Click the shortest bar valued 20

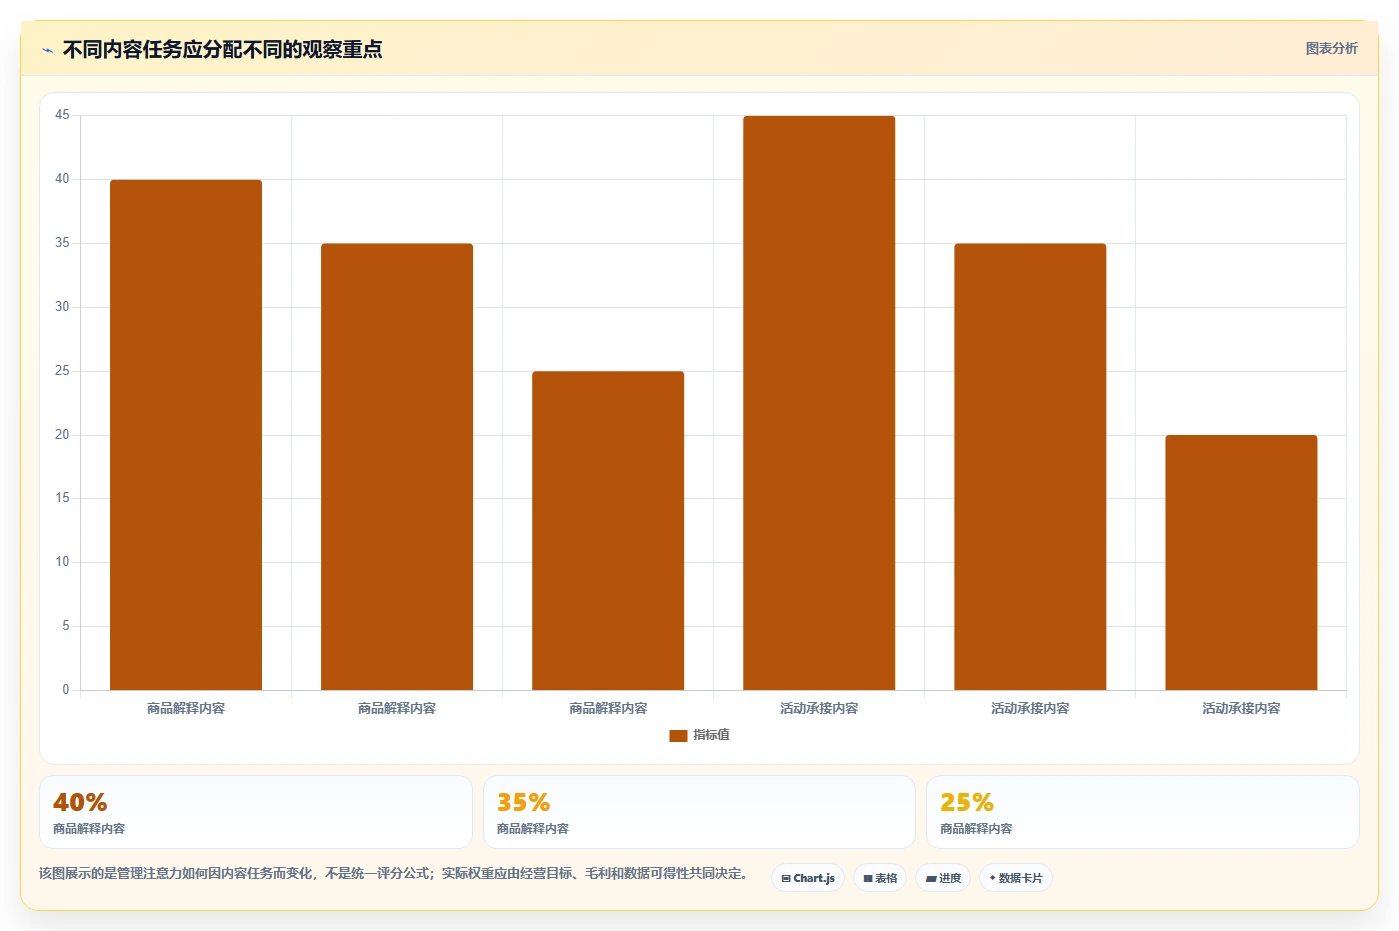point(1241,562)
